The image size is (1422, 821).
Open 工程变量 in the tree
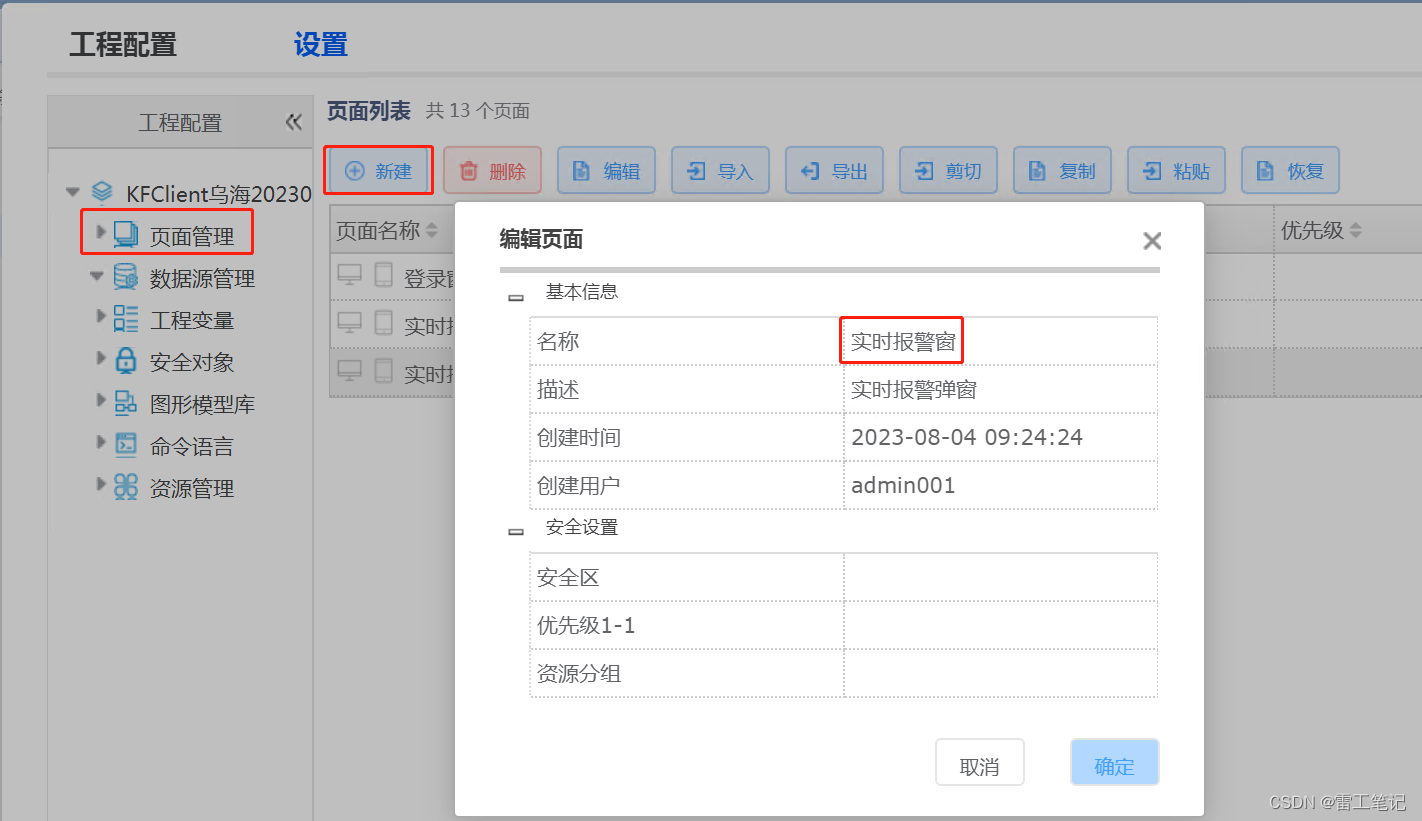point(192,321)
